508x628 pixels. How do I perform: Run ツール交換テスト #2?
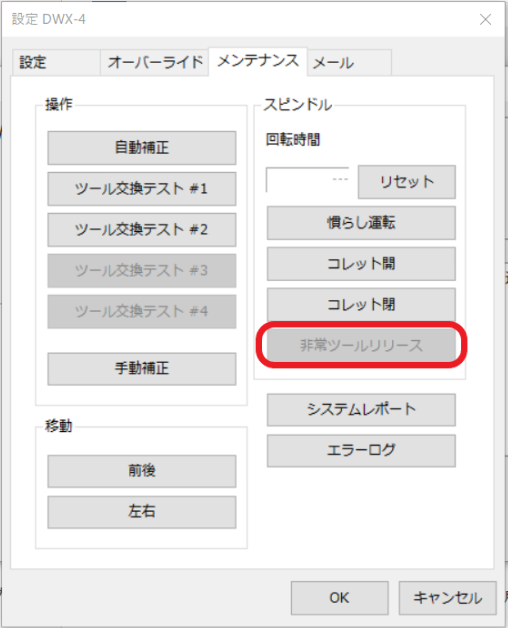click(142, 229)
